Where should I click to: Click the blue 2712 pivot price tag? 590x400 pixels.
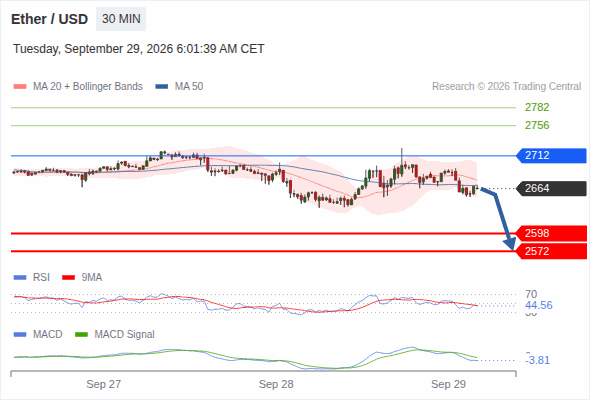(551, 155)
